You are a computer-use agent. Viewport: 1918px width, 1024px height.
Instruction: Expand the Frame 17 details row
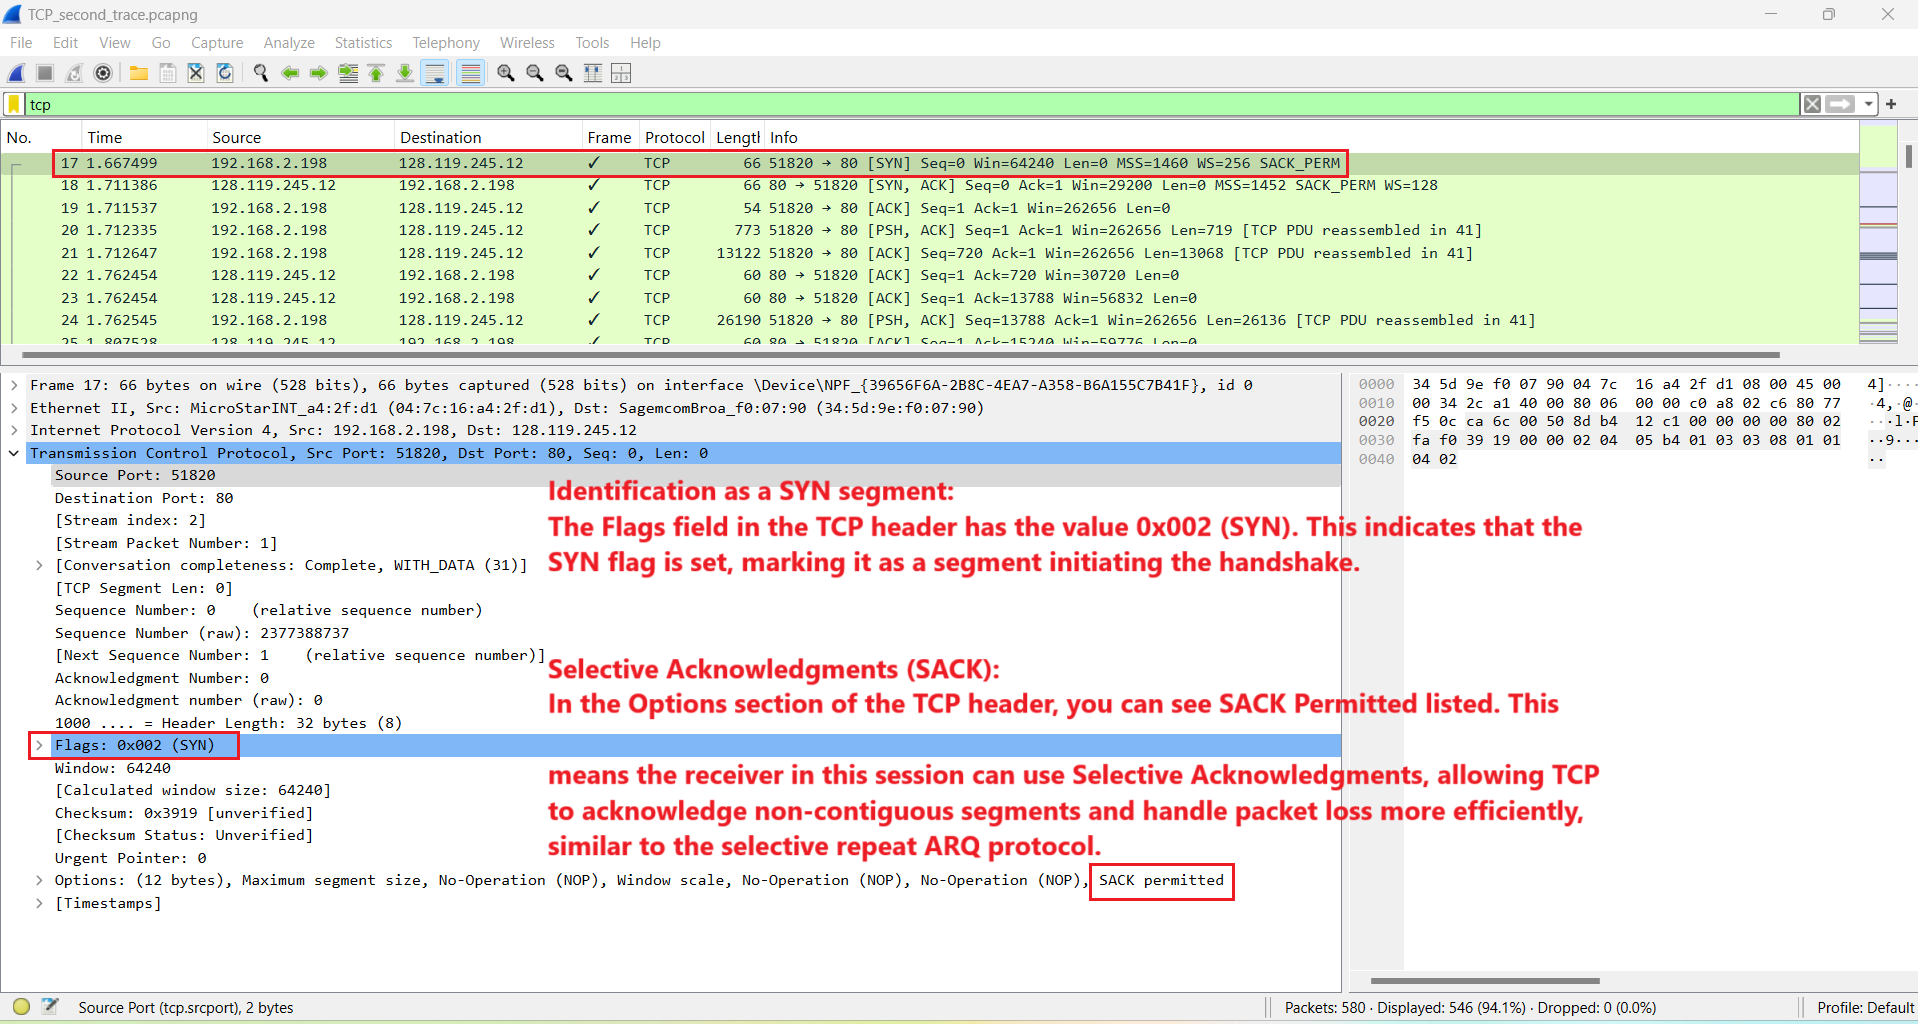14,385
